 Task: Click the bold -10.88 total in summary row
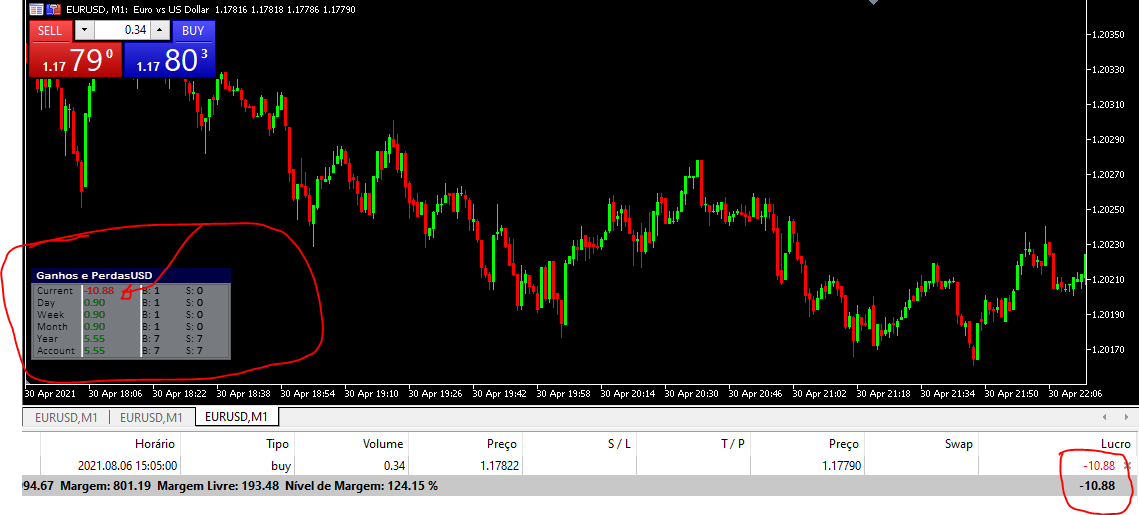pos(1097,485)
